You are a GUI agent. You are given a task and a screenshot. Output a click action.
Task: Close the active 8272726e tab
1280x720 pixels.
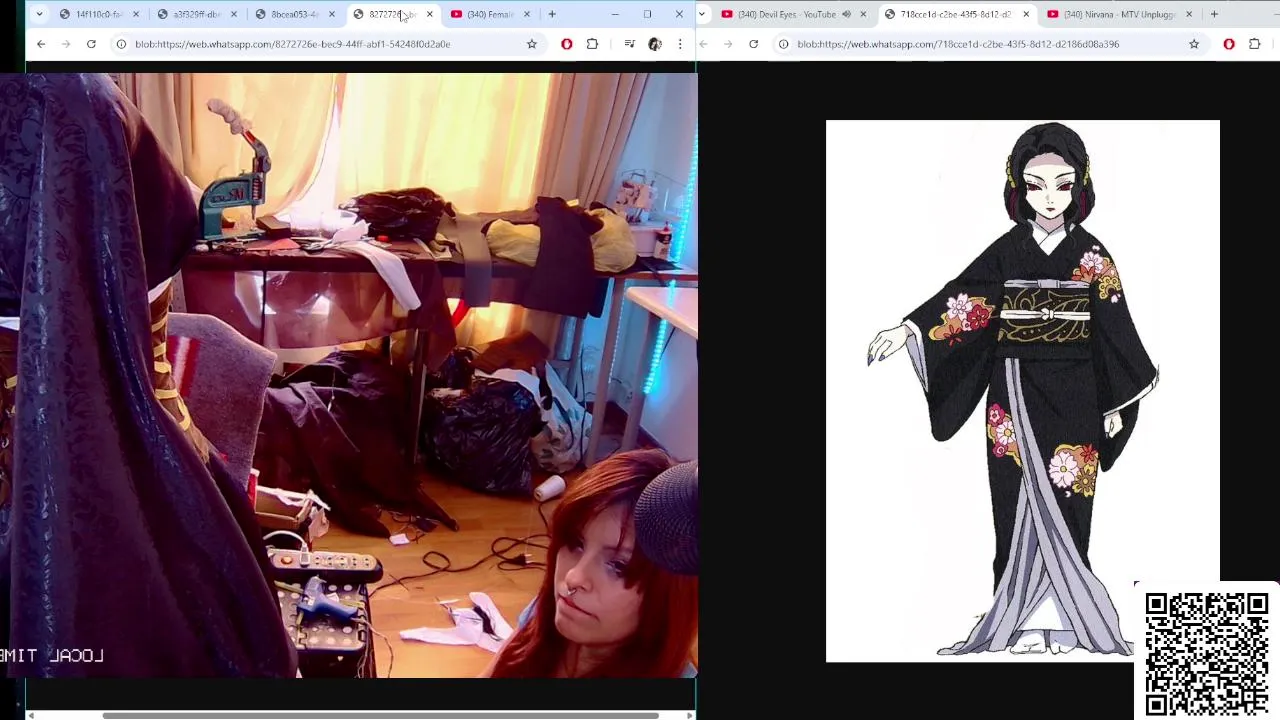[430, 14]
